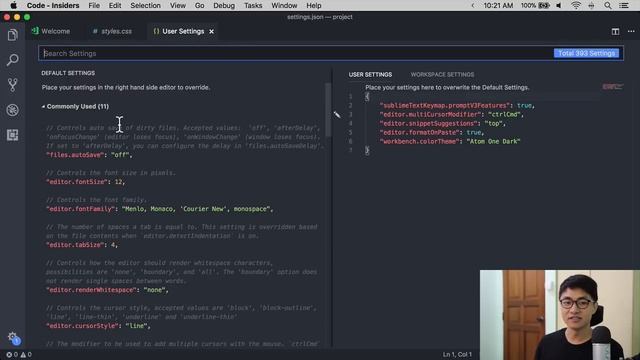Click the split editor icon in the tab bar

click(615, 31)
